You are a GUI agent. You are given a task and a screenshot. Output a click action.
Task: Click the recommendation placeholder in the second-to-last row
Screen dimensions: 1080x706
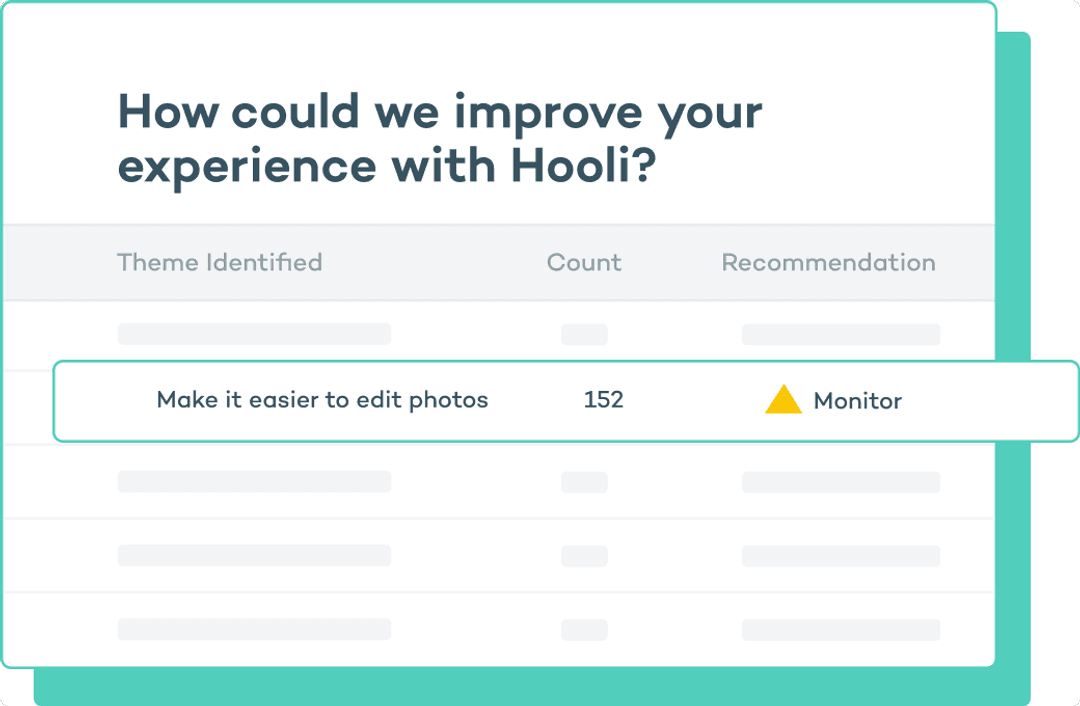[x=841, y=556]
